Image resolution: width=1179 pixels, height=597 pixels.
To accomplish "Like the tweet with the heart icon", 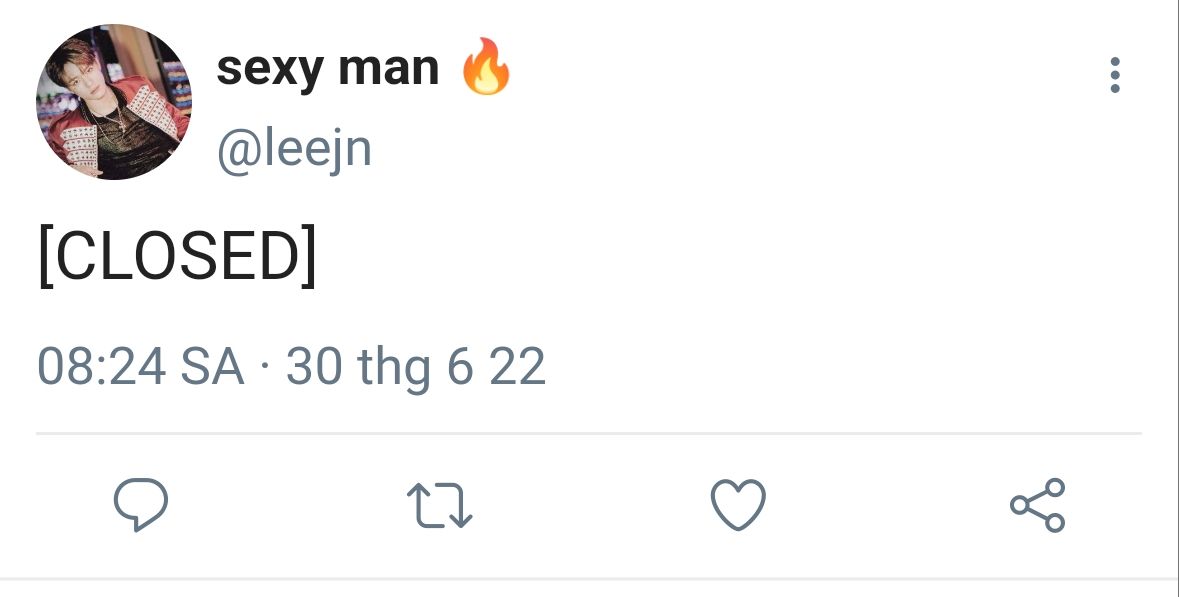I will pos(738,505).
